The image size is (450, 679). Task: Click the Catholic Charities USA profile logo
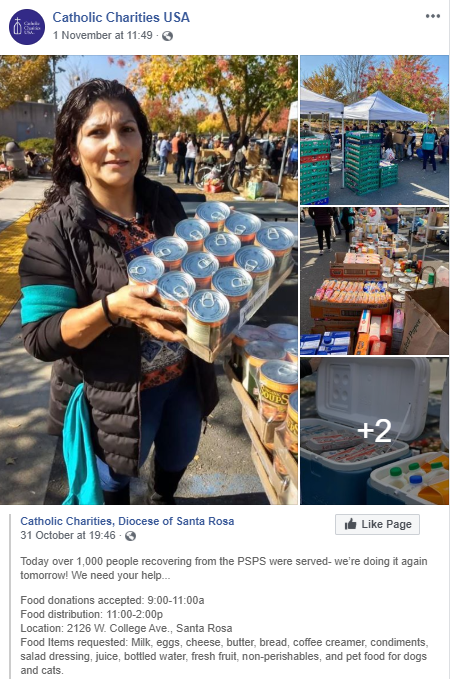coord(27,27)
